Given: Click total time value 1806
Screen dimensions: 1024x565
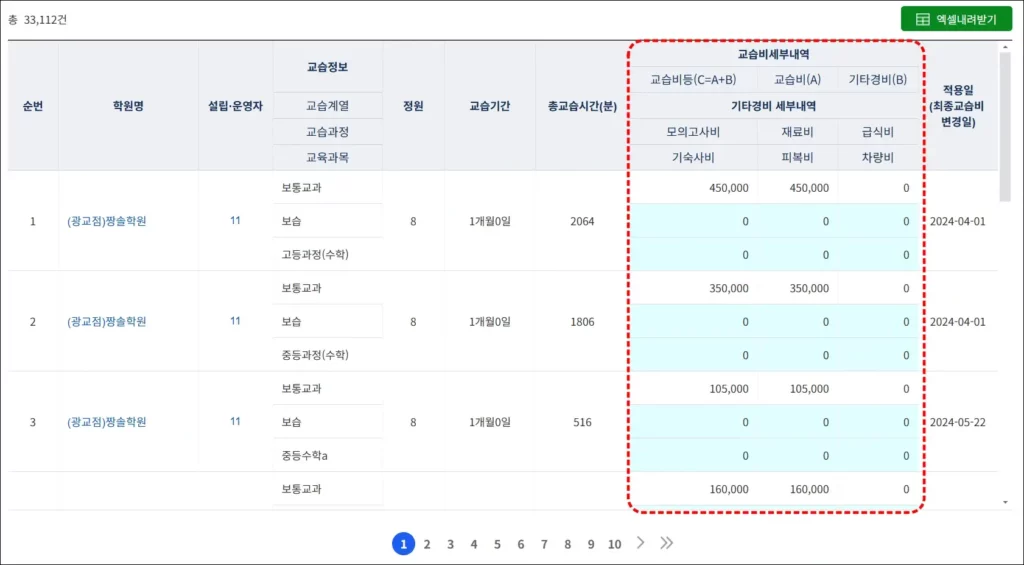Looking at the screenshot, I should coord(582,322).
